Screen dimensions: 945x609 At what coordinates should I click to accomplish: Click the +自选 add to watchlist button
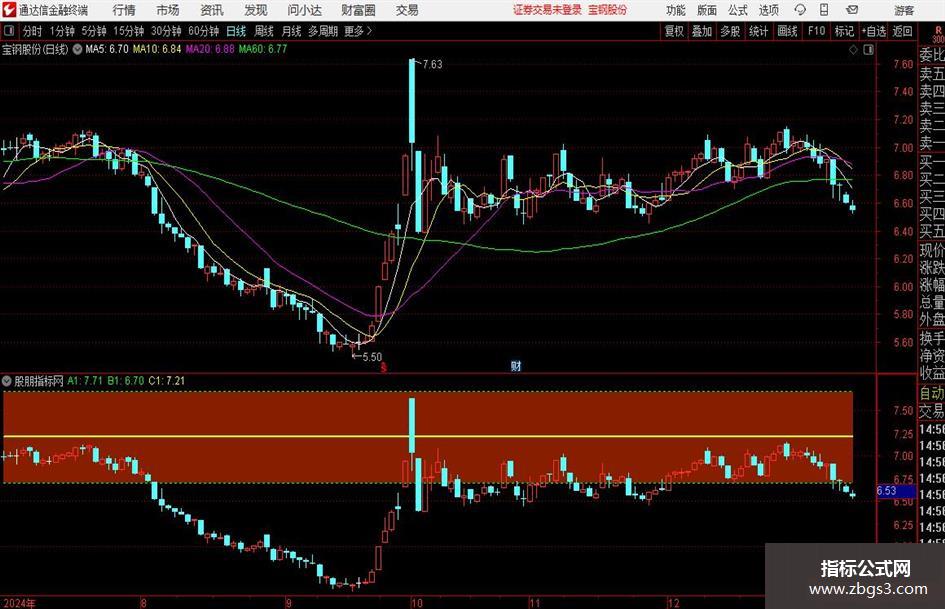(x=874, y=31)
